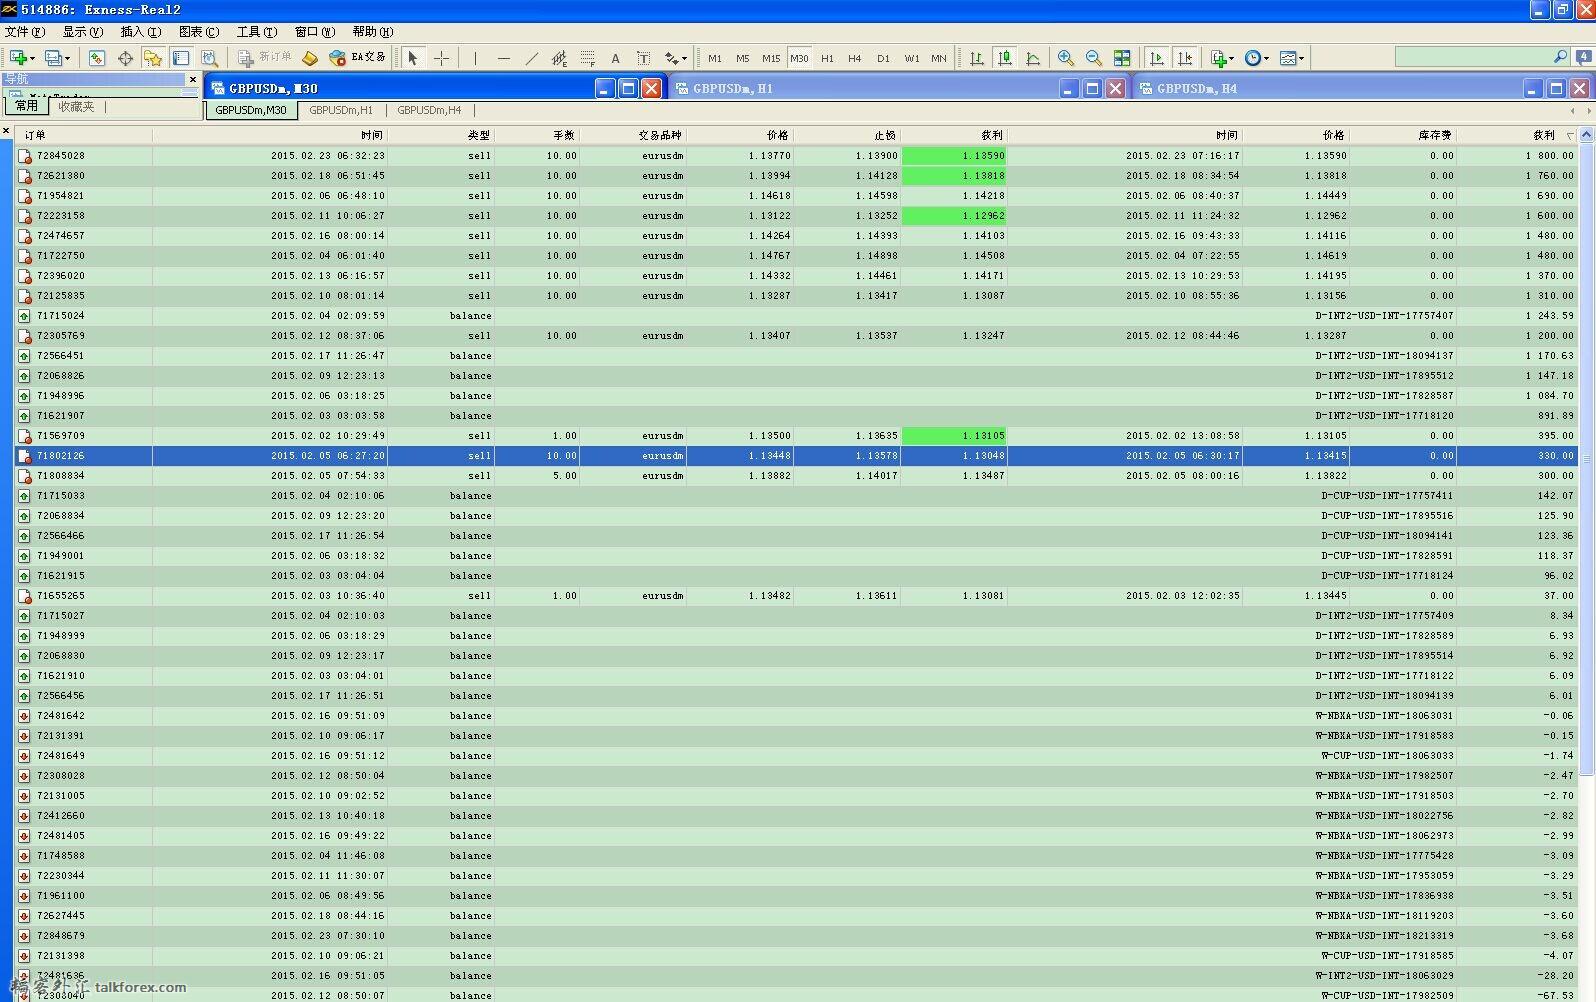Screen dimensions: 1596x1002
Task: Switch to the H4 timeframe
Action: (854, 58)
